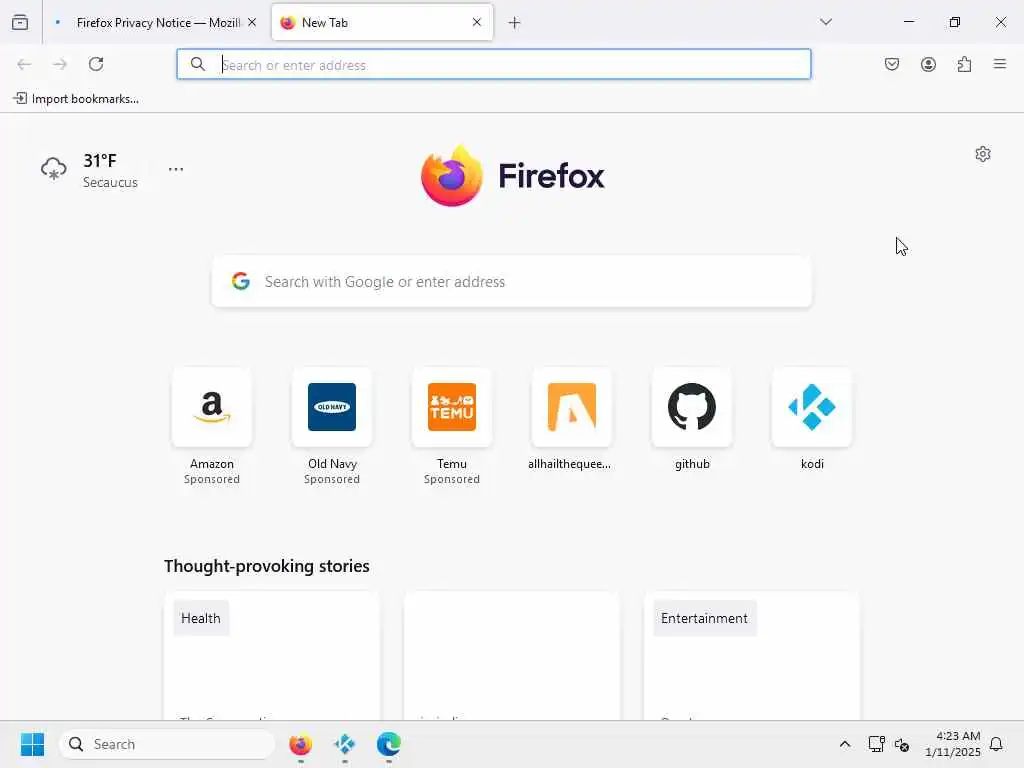
Task: Switch to Firefox Privacy Notice tab
Action: tap(155, 22)
